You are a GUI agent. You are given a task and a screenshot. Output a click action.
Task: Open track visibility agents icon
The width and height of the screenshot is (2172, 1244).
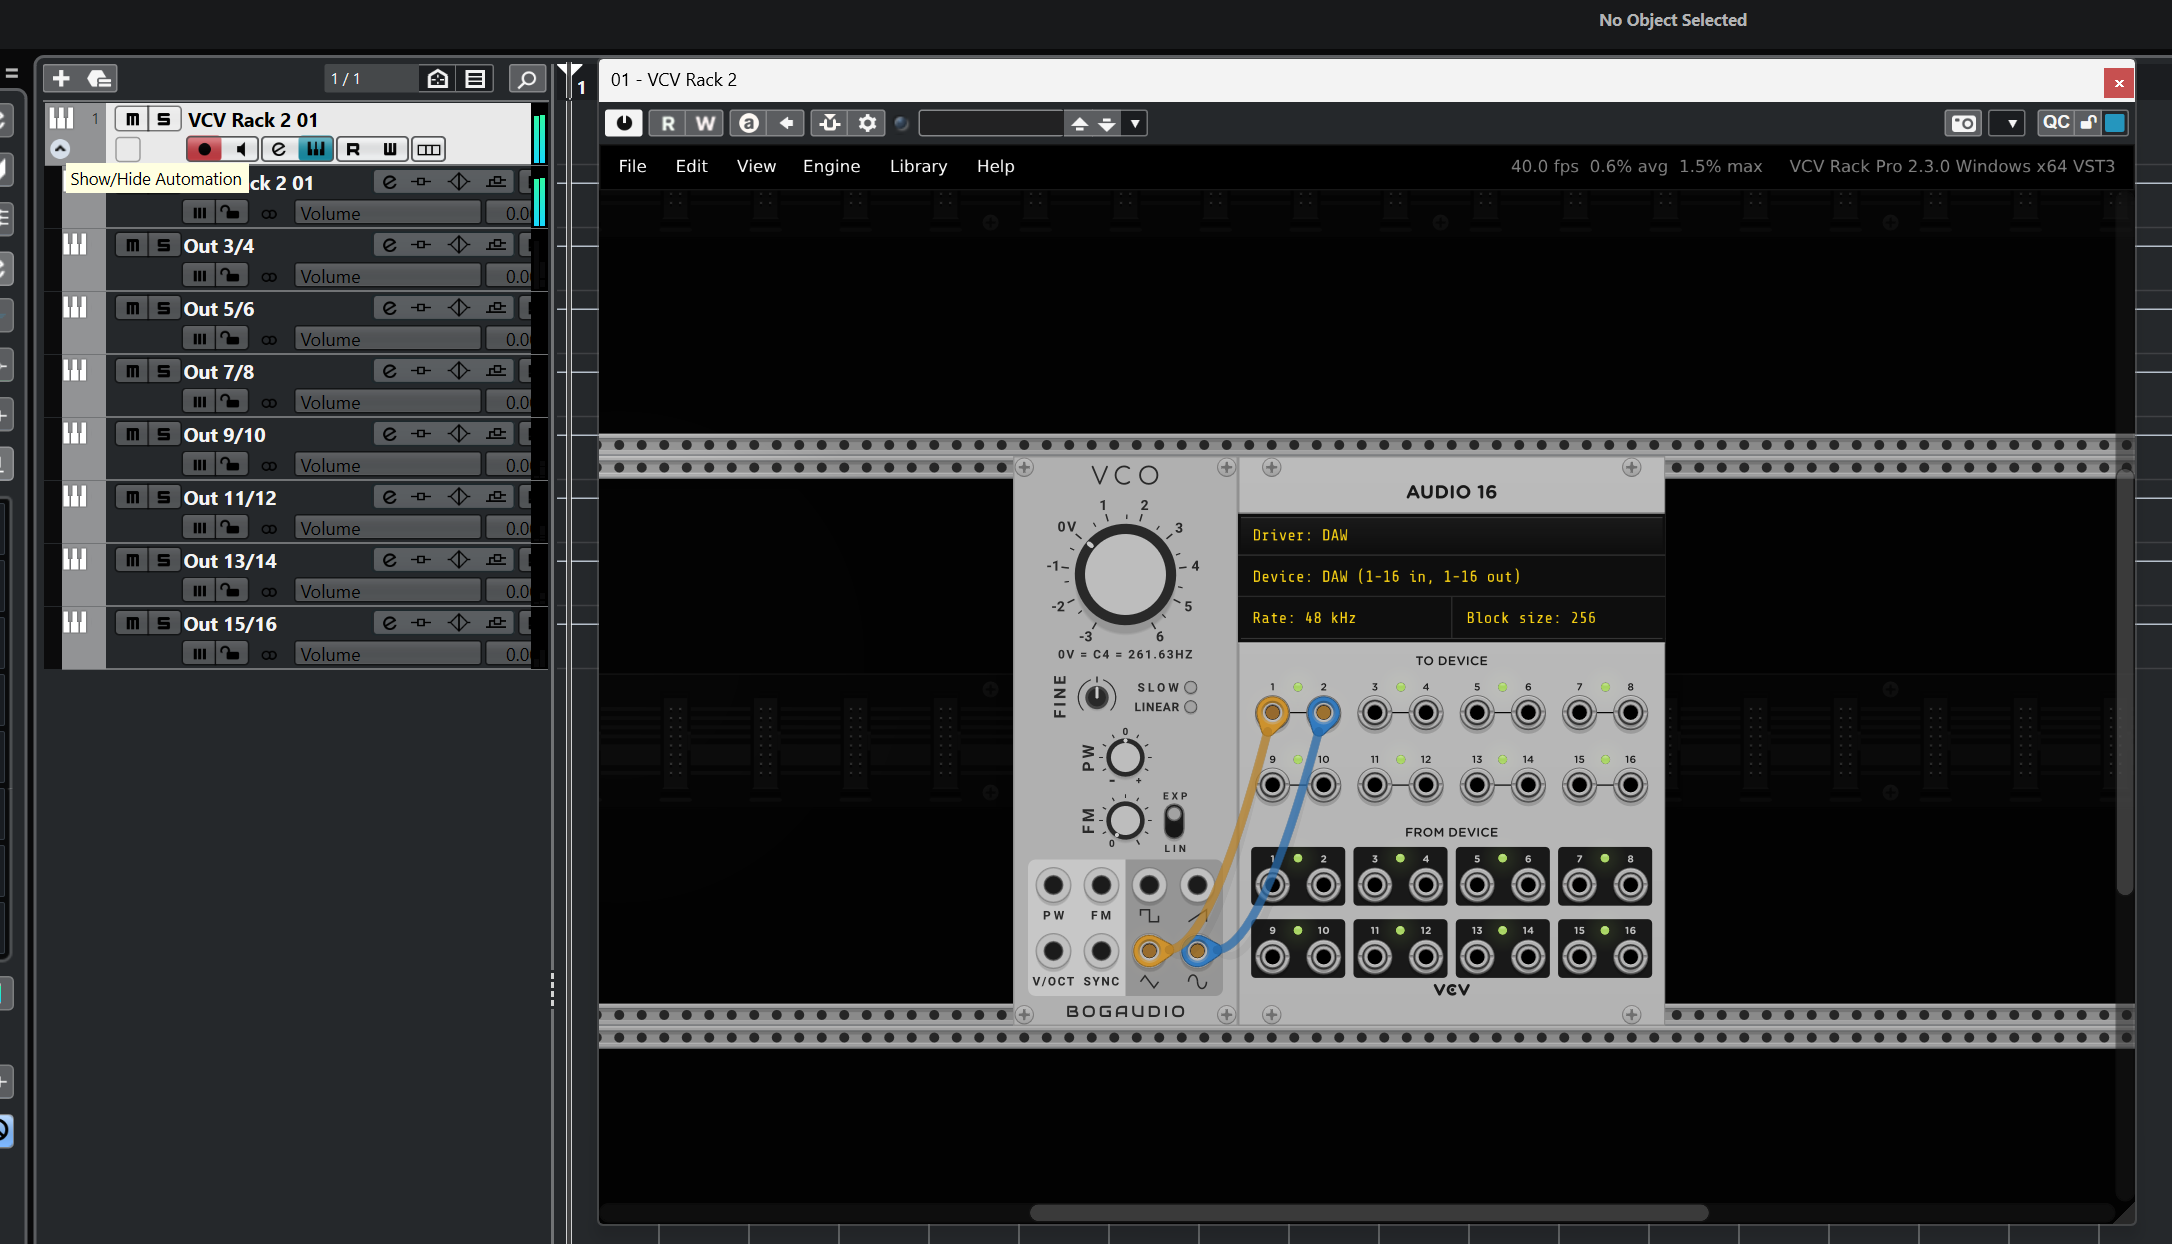[437, 78]
